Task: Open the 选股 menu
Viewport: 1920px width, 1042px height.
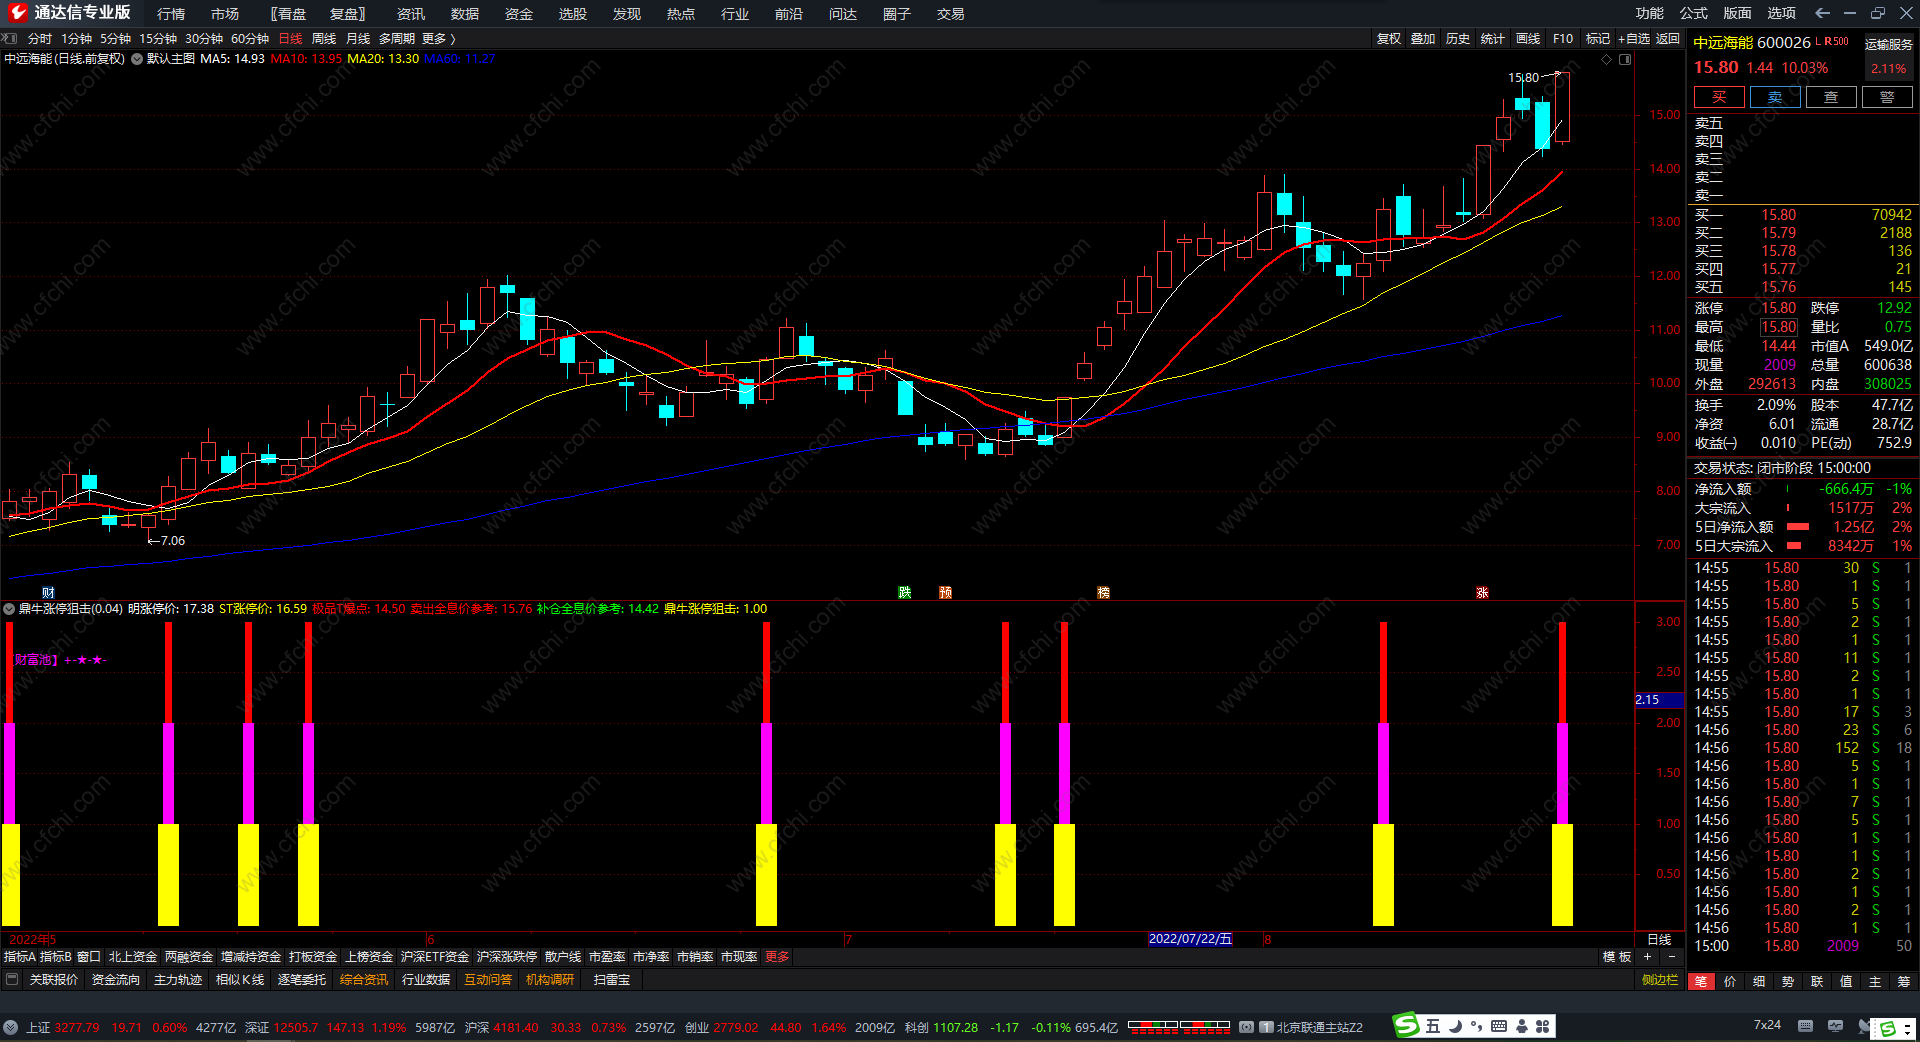Action: (x=573, y=14)
